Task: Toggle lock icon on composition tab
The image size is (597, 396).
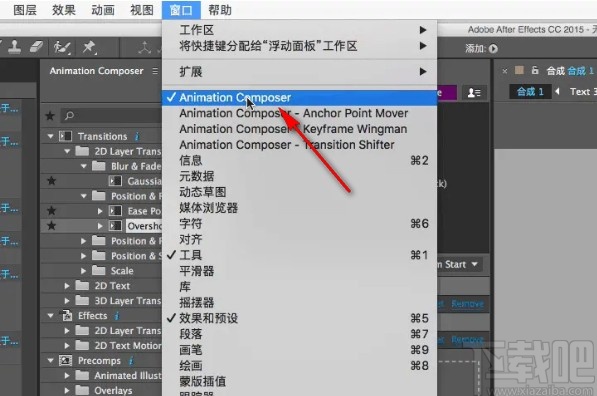Action: (x=535, y=70)
